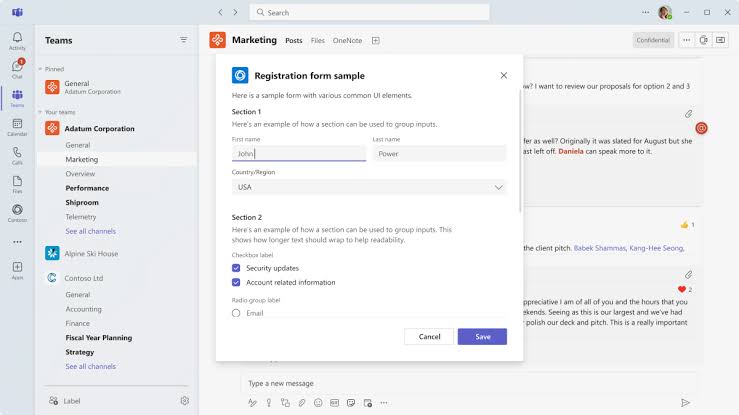This screenshot has height=415, width=739.
Task: Cancel the registration form
Action: tap(429, 336)
